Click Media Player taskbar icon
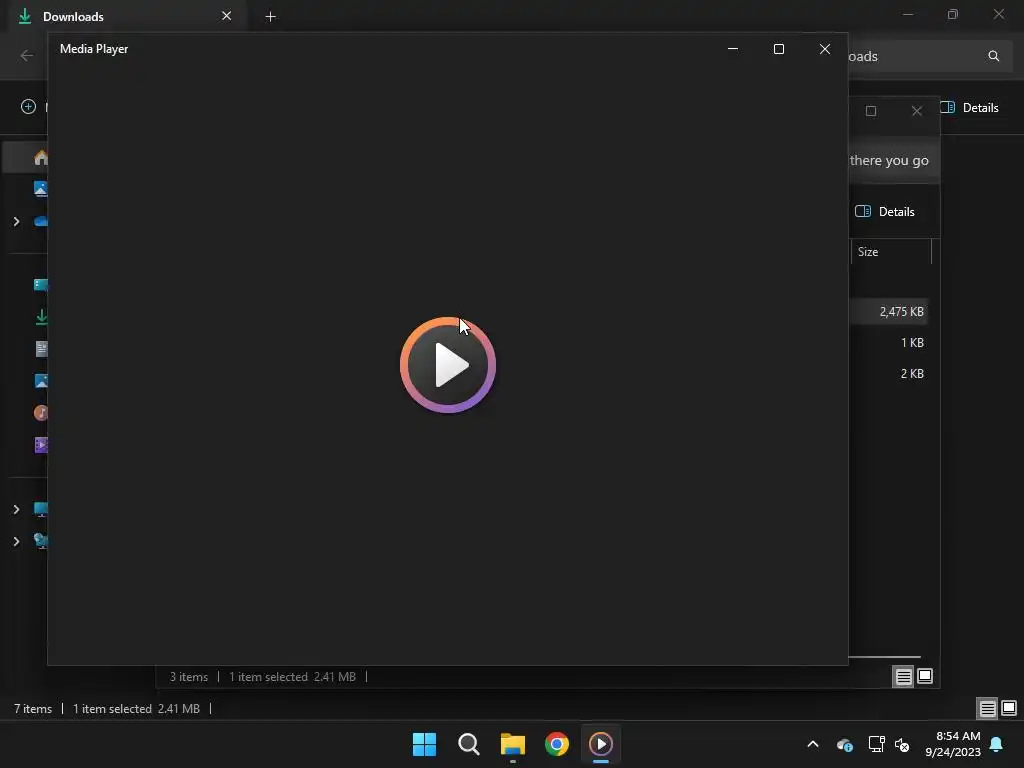 coord(601,744)
